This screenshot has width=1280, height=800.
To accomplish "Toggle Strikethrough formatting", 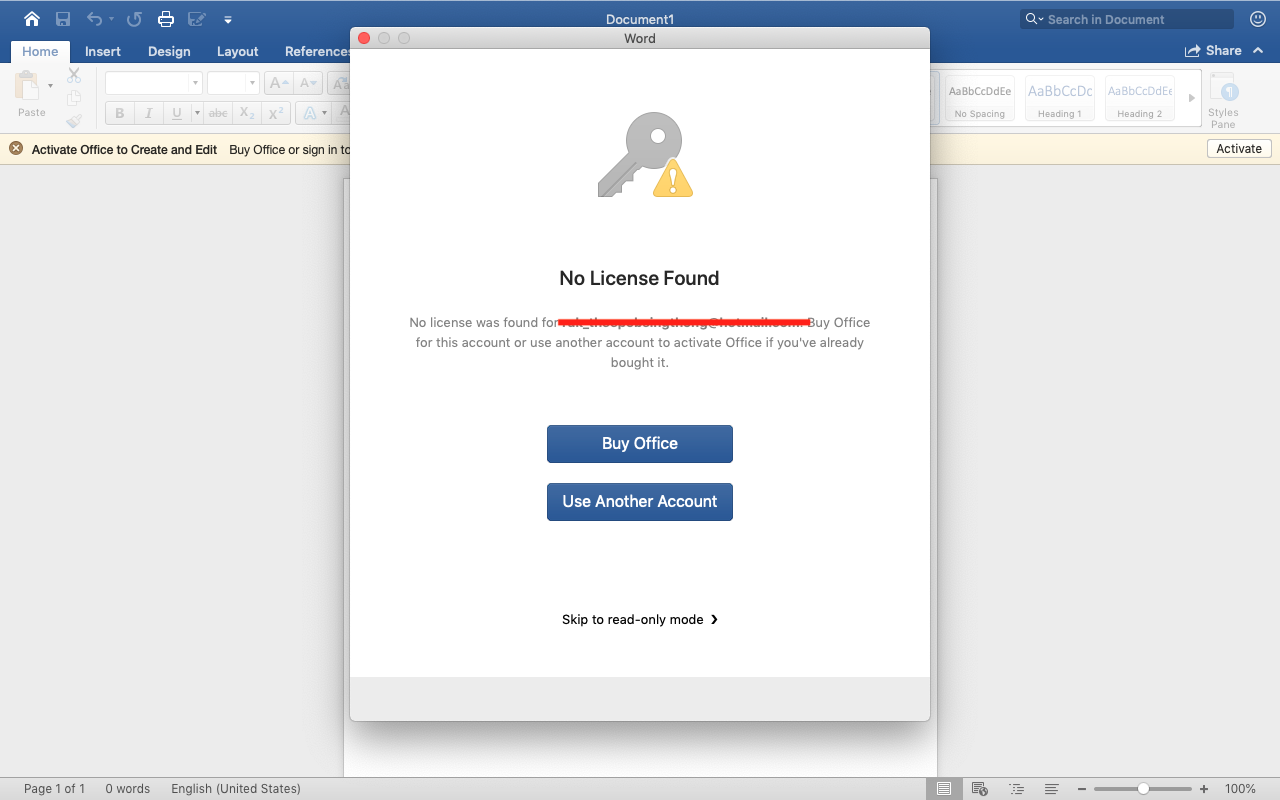I will click(218, 113).
